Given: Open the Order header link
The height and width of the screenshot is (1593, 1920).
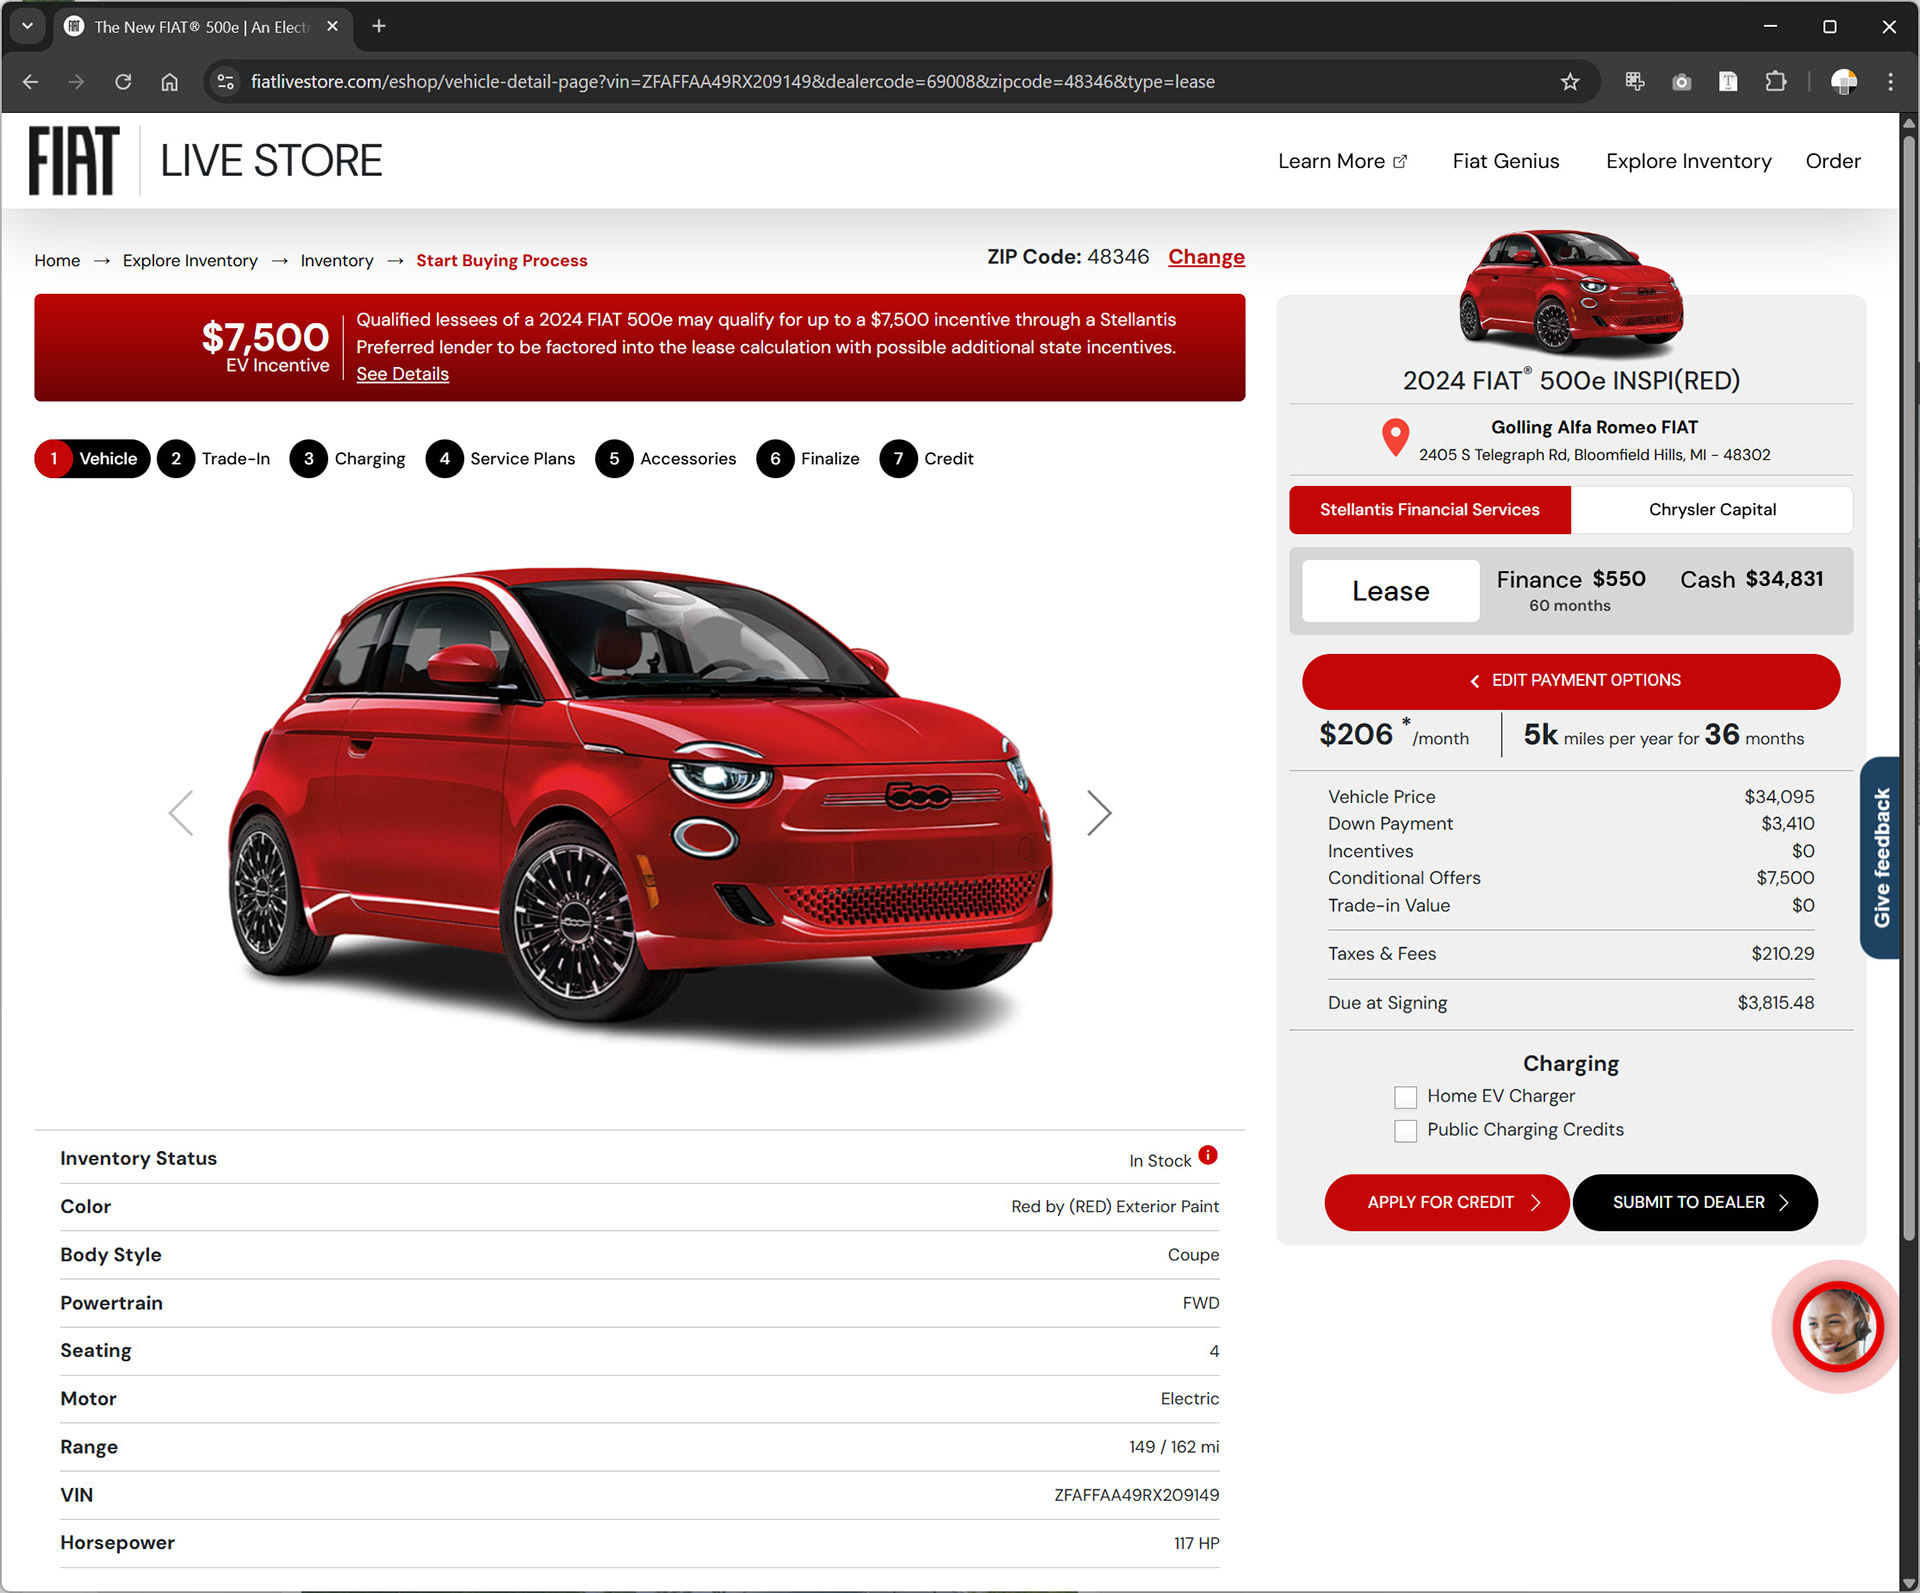Looking at the screenshot, I should point(1833,161).
